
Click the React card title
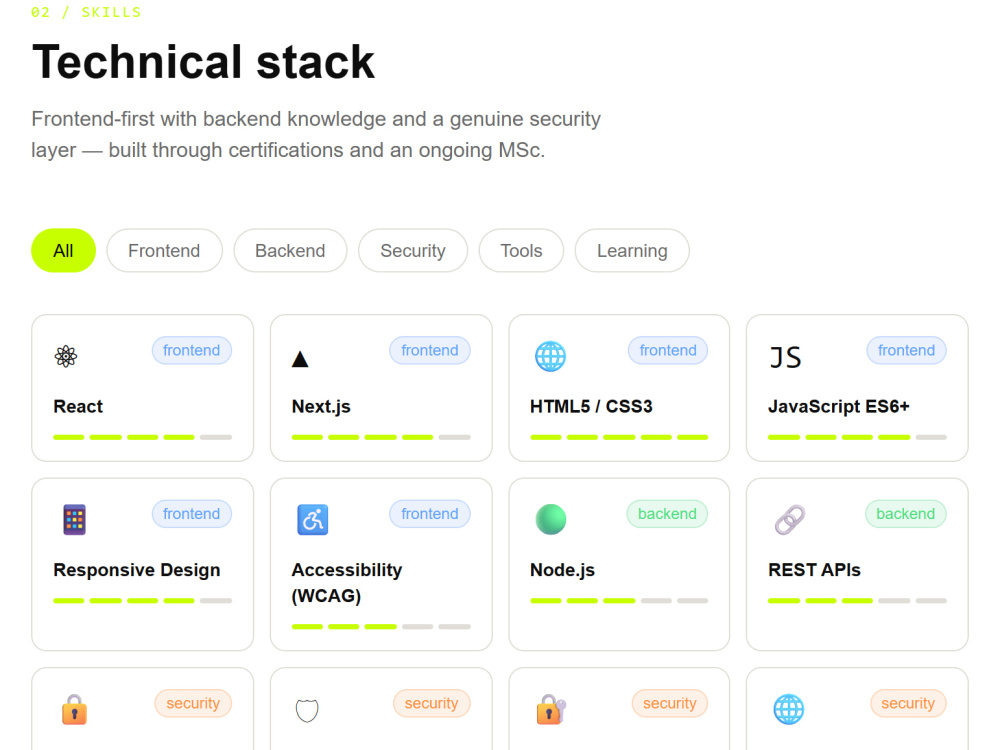pyautogui.click(x=78, y=406)
